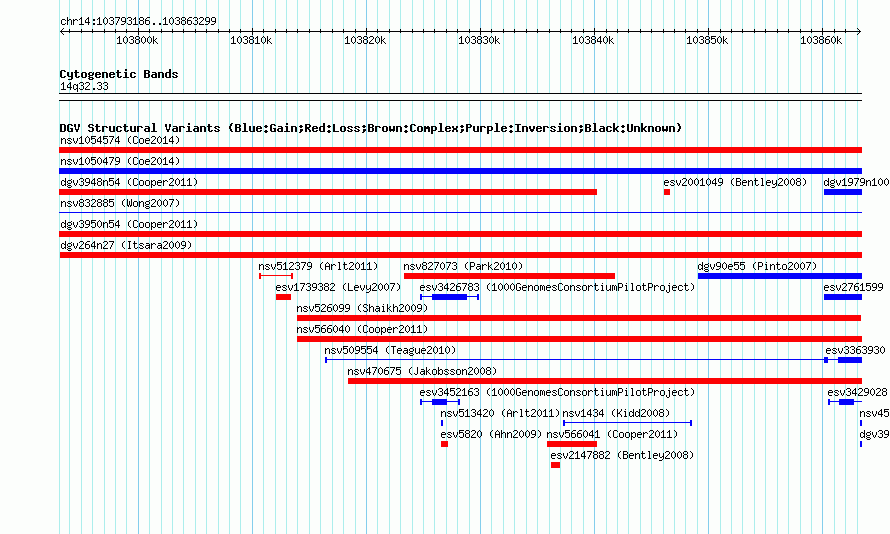Open the esv3452163 1000Genomes label
This screenshot has width=890, height=534.
(557, 392)
